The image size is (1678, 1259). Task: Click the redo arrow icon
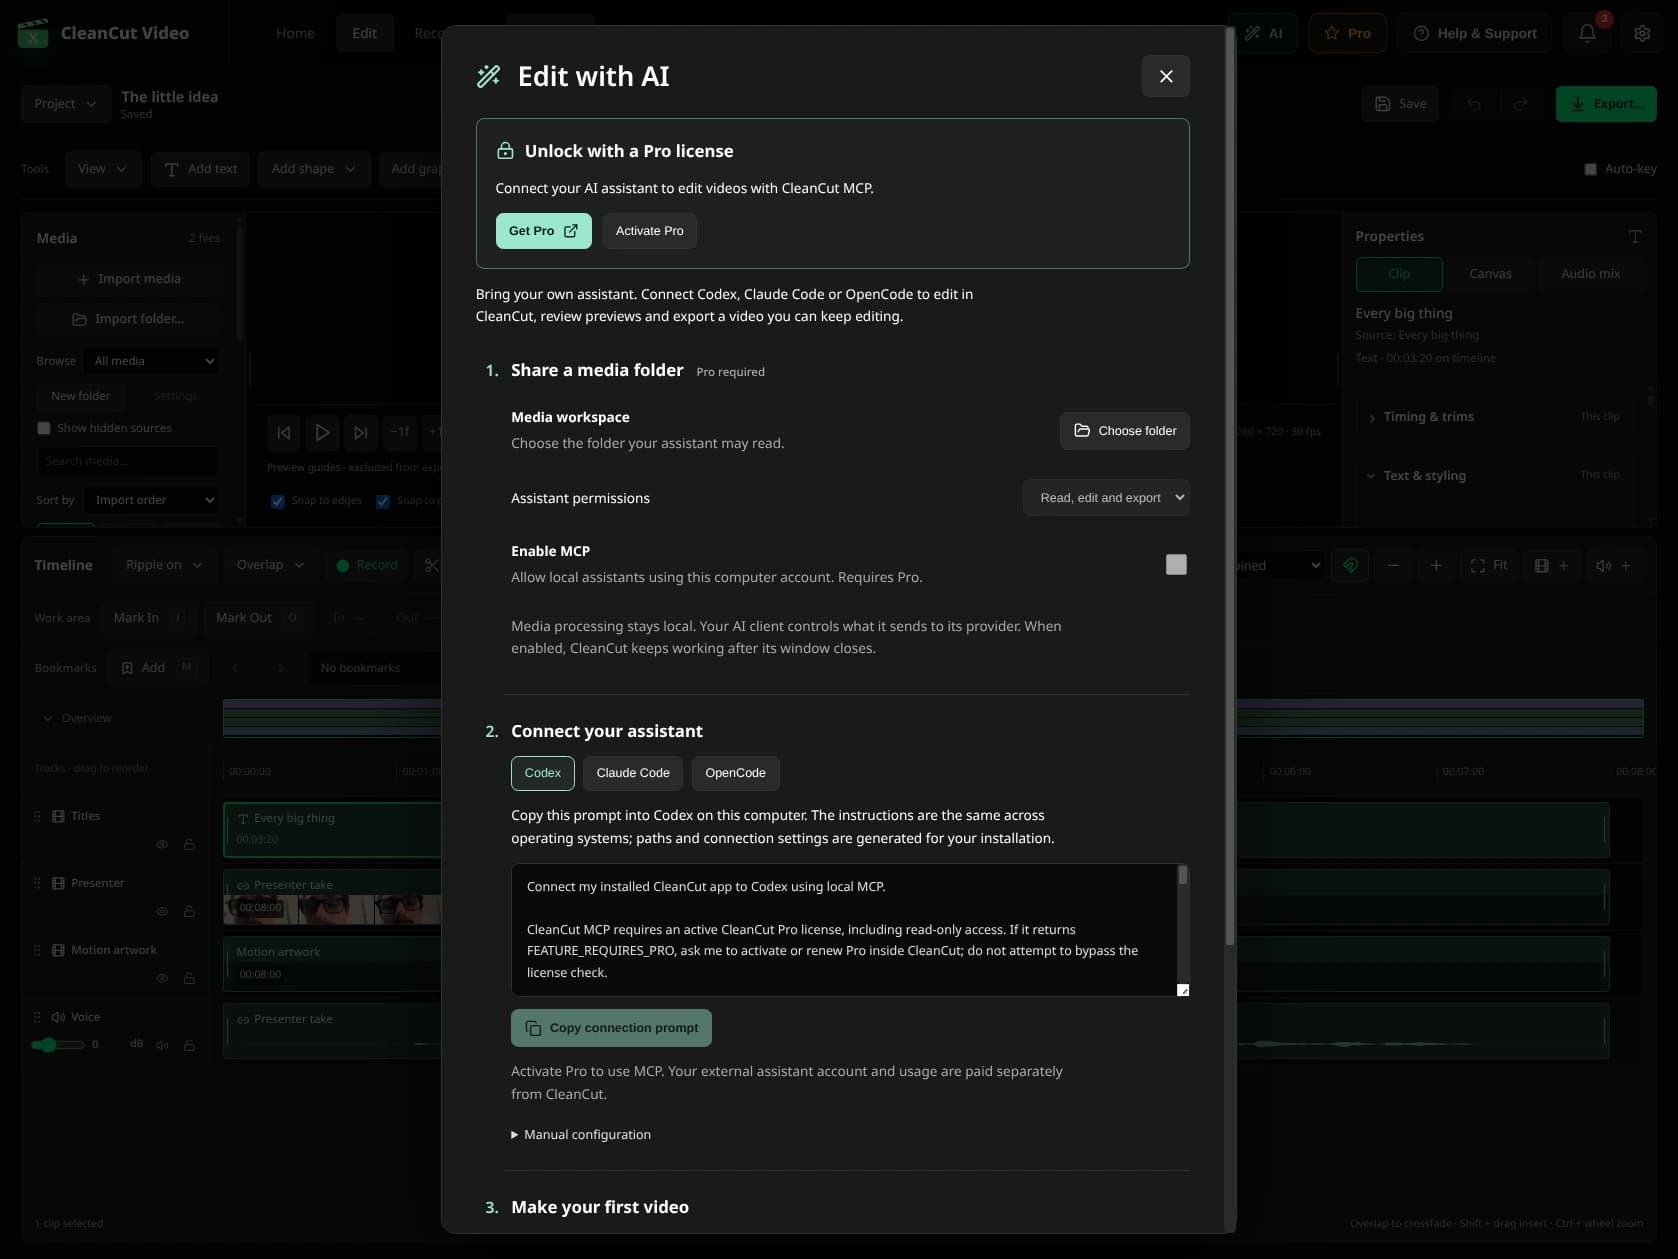pyautogui.click(x=1520, y=104)
